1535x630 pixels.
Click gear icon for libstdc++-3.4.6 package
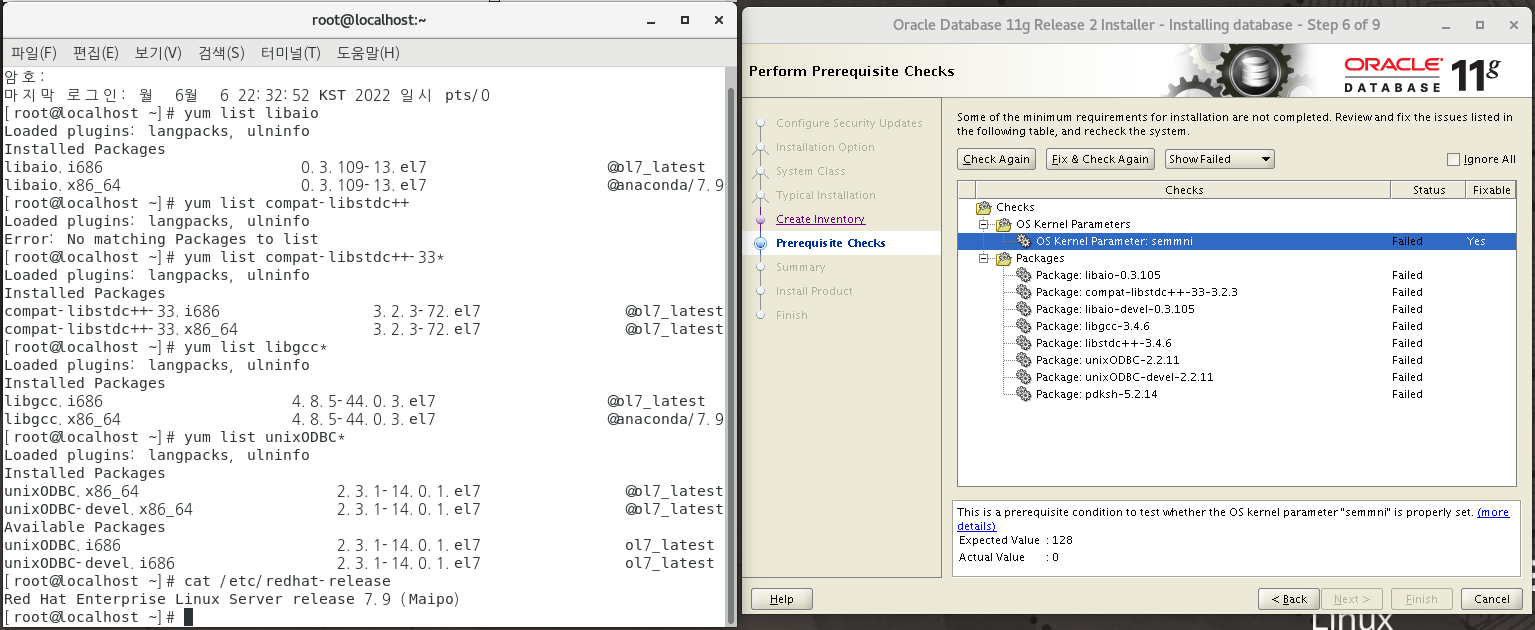pyautogui.click(x=1024, y=343)
